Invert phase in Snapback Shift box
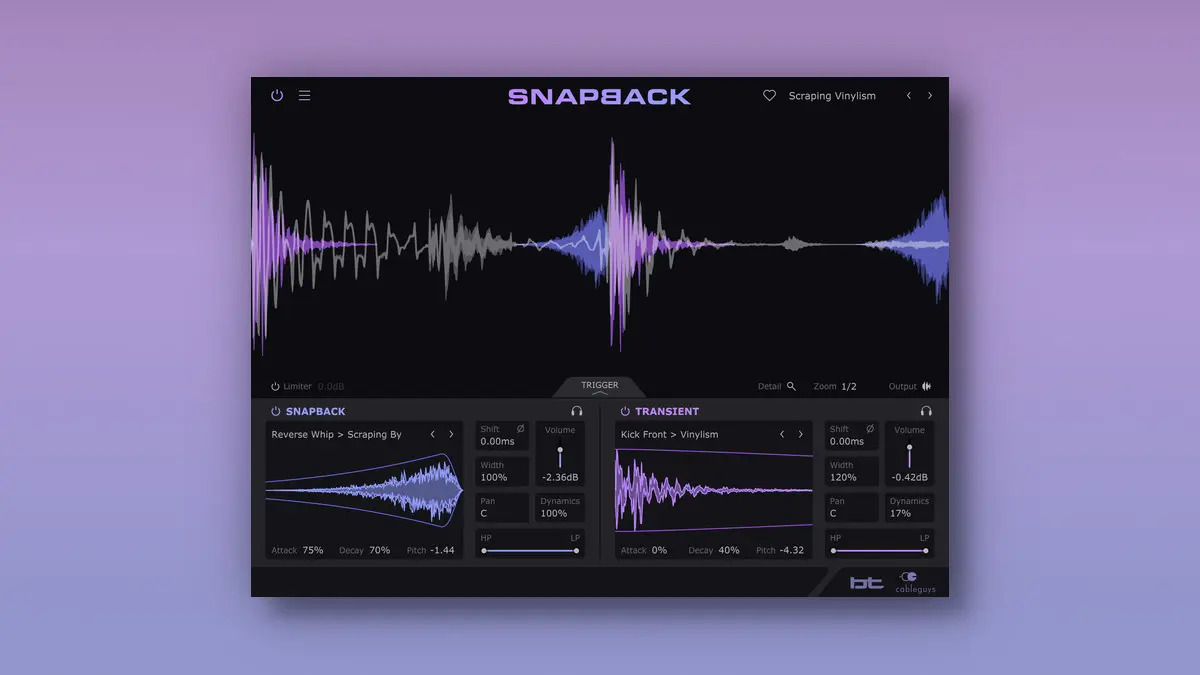1200x675 pixels. click(520, 429)
